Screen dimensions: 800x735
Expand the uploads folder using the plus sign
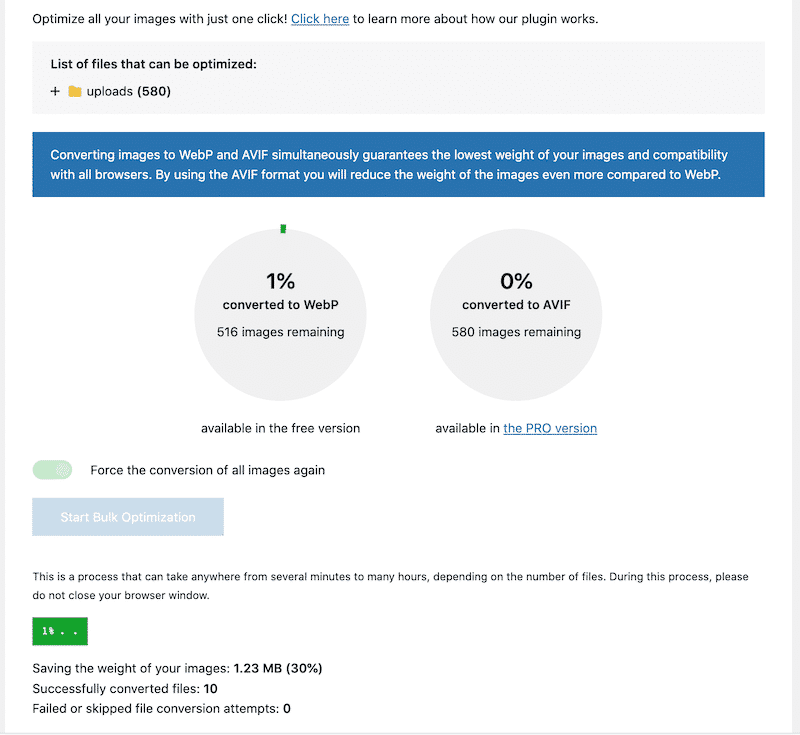pyautogui.click(x=55, y=91)
